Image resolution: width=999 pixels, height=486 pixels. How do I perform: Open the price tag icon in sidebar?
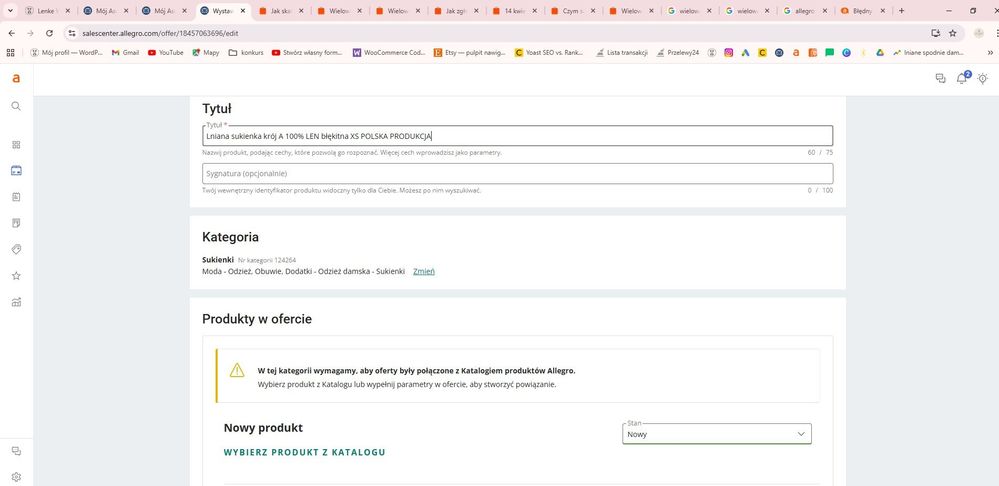click(x=17, y=249)
